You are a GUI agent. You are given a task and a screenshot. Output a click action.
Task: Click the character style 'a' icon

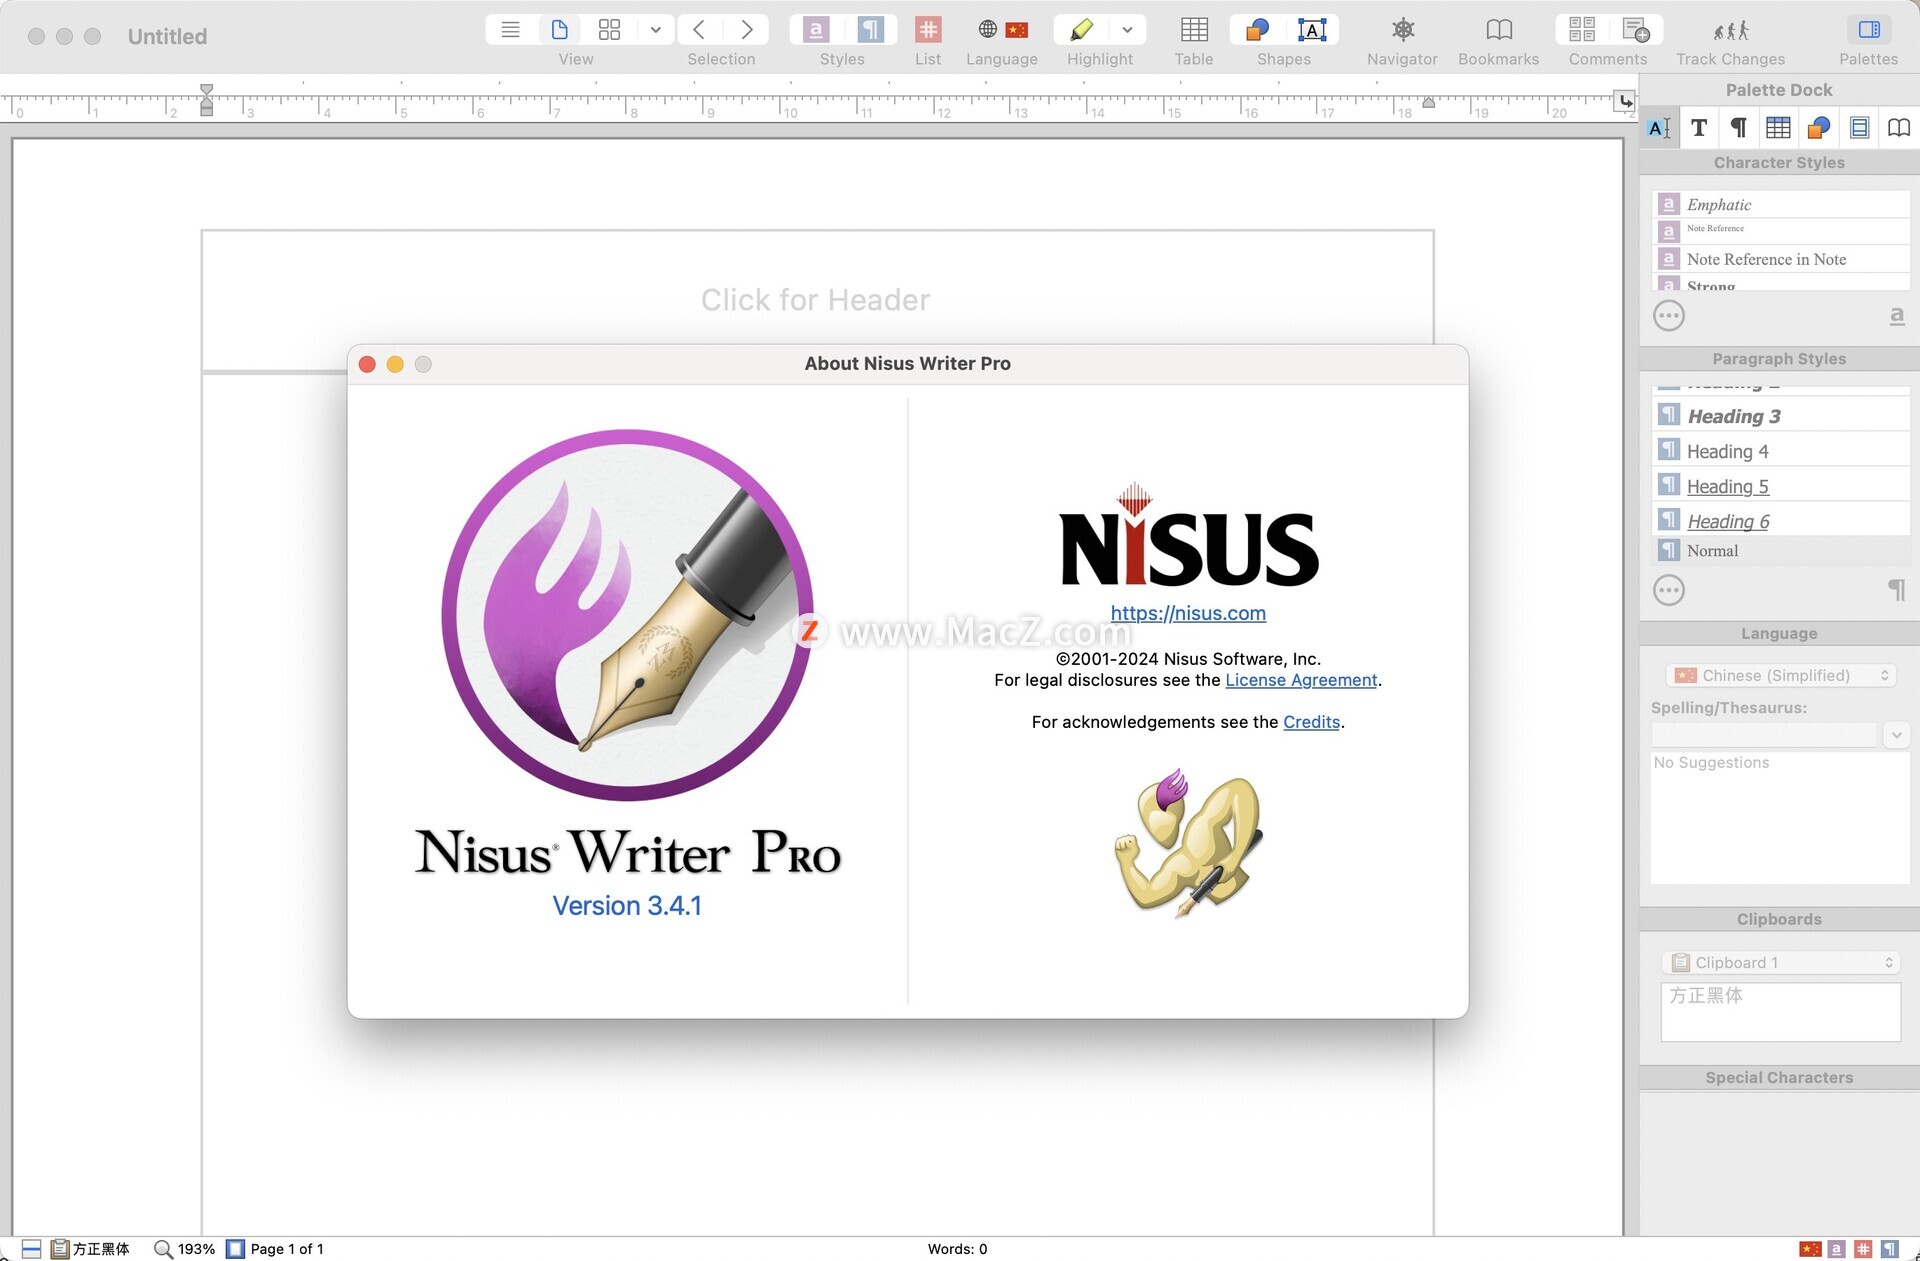[1896, 316]
